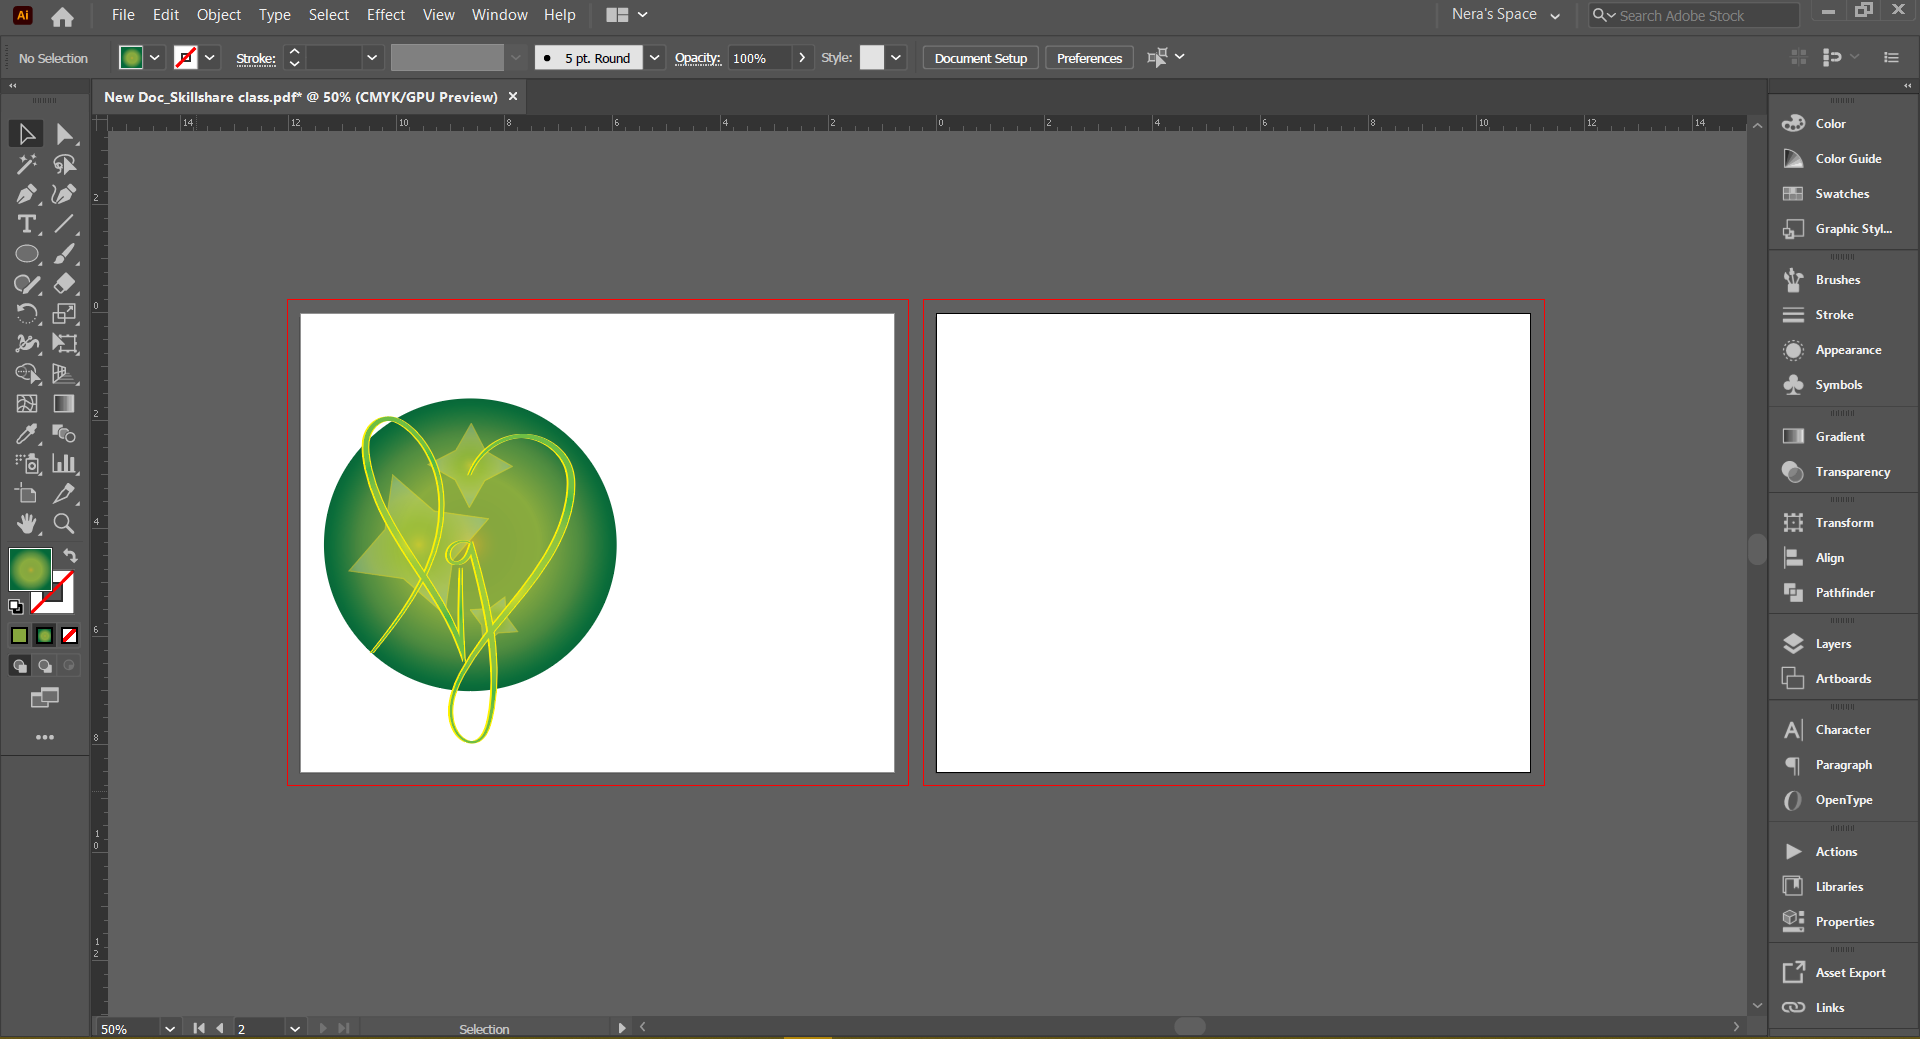This screenshot has height=1039, width=1920.
Task: Select the Rotate tool
Action: [x=27, y=314]
